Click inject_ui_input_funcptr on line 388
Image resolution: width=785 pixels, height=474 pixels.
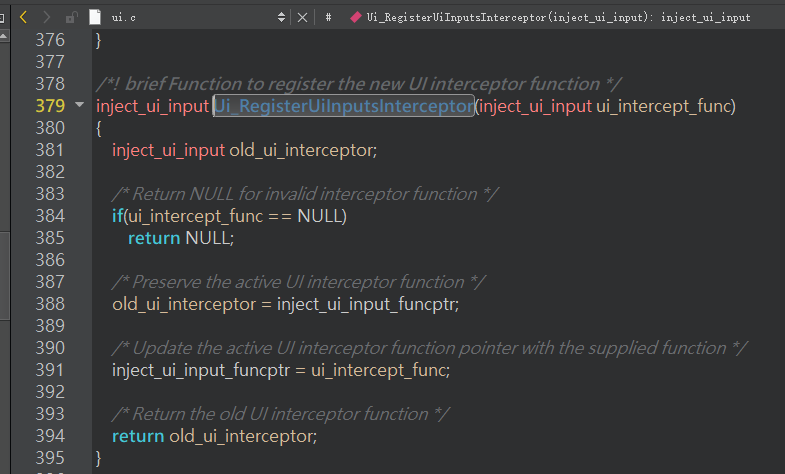(366, 304)
